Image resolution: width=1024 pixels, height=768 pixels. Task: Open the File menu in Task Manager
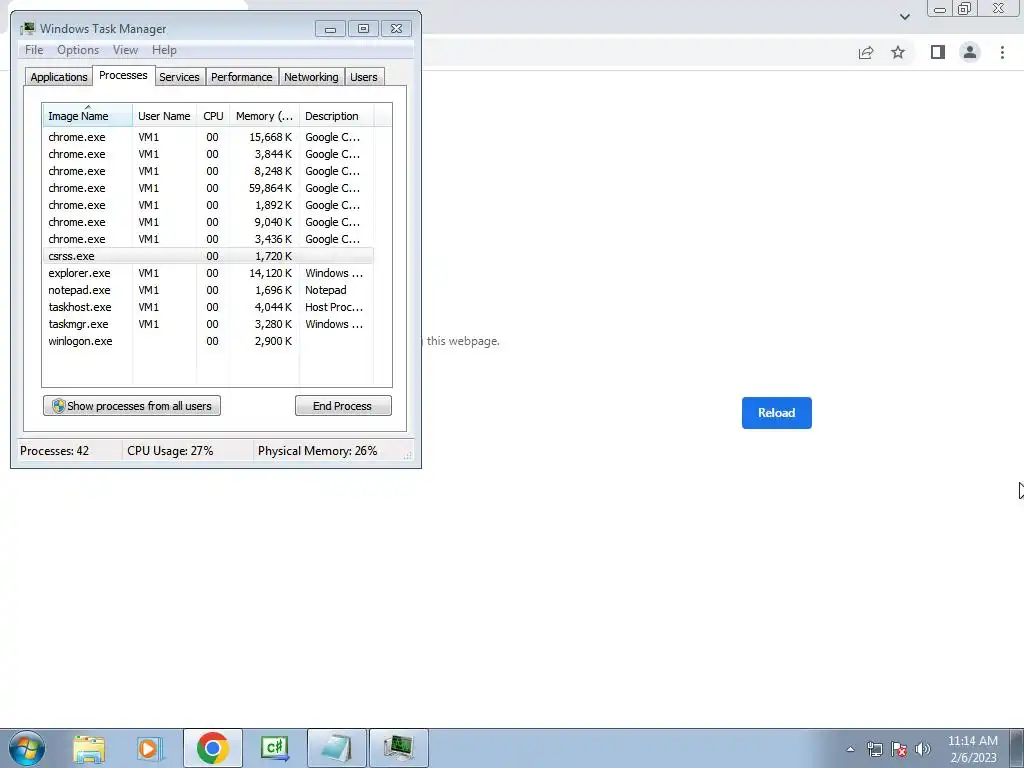[34, 50]
